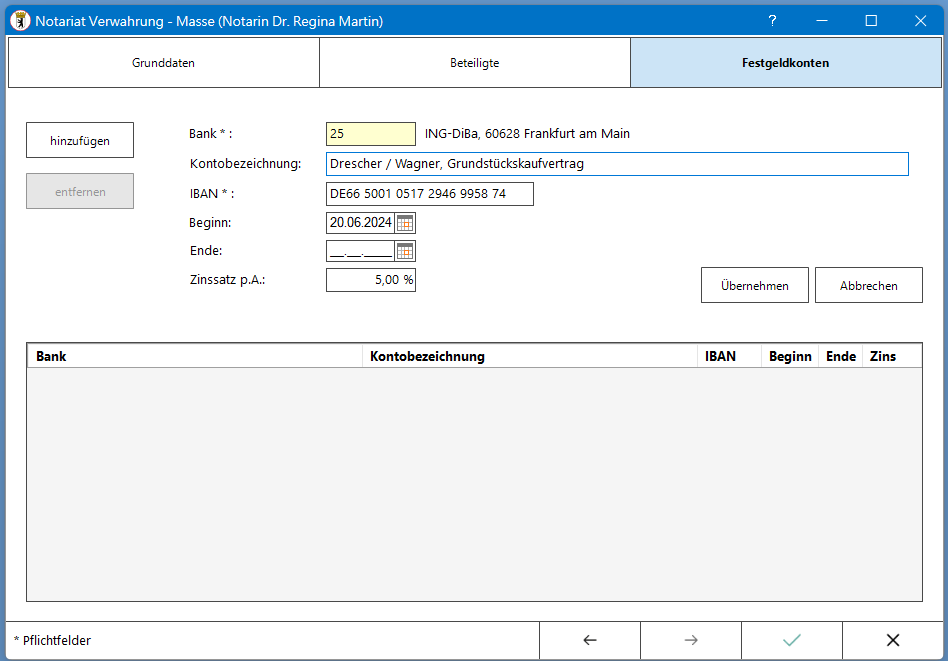Sort table by the Kontobezeichnung column header

529,356
